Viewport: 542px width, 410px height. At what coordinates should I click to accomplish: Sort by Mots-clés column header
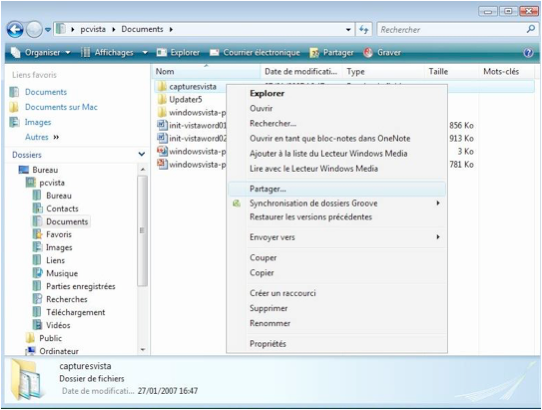(506, 72)
